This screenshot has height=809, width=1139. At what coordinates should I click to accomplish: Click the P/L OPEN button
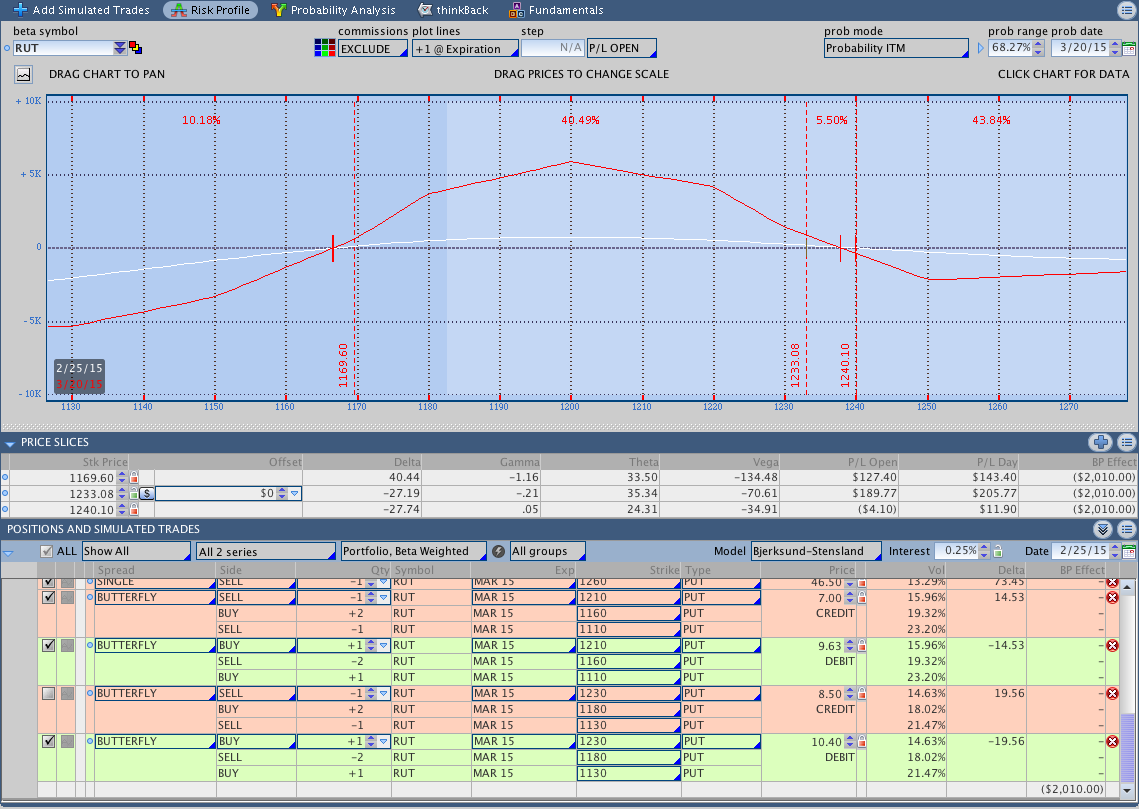(620, 48)
